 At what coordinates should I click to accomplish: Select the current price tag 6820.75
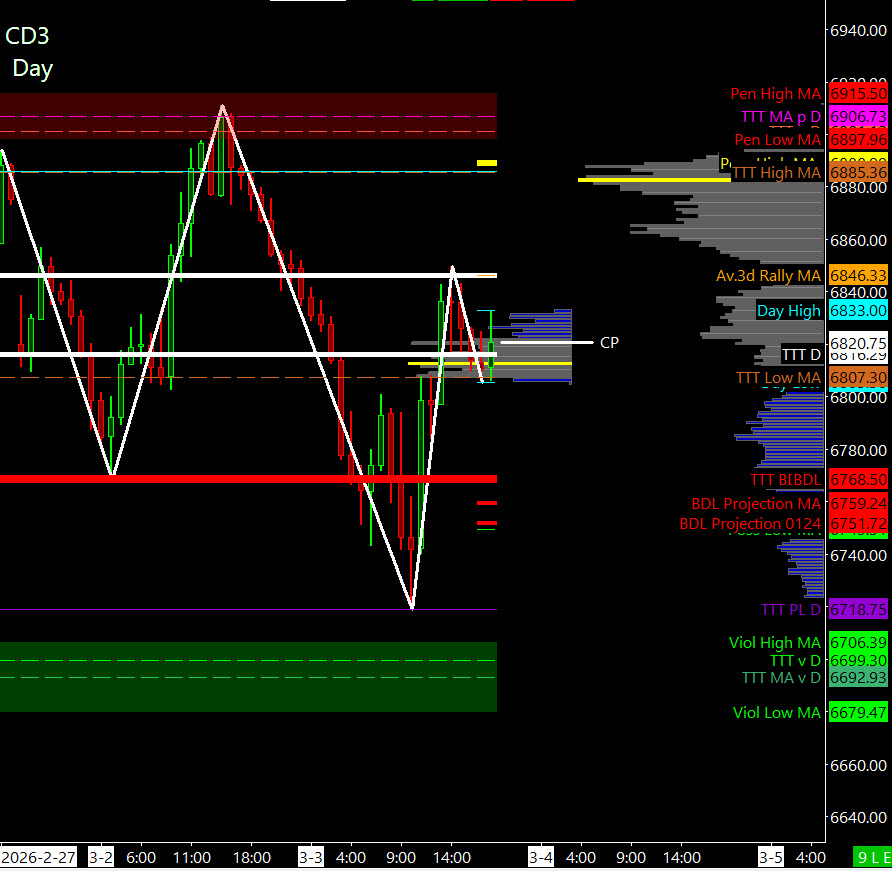coord(858,342)
